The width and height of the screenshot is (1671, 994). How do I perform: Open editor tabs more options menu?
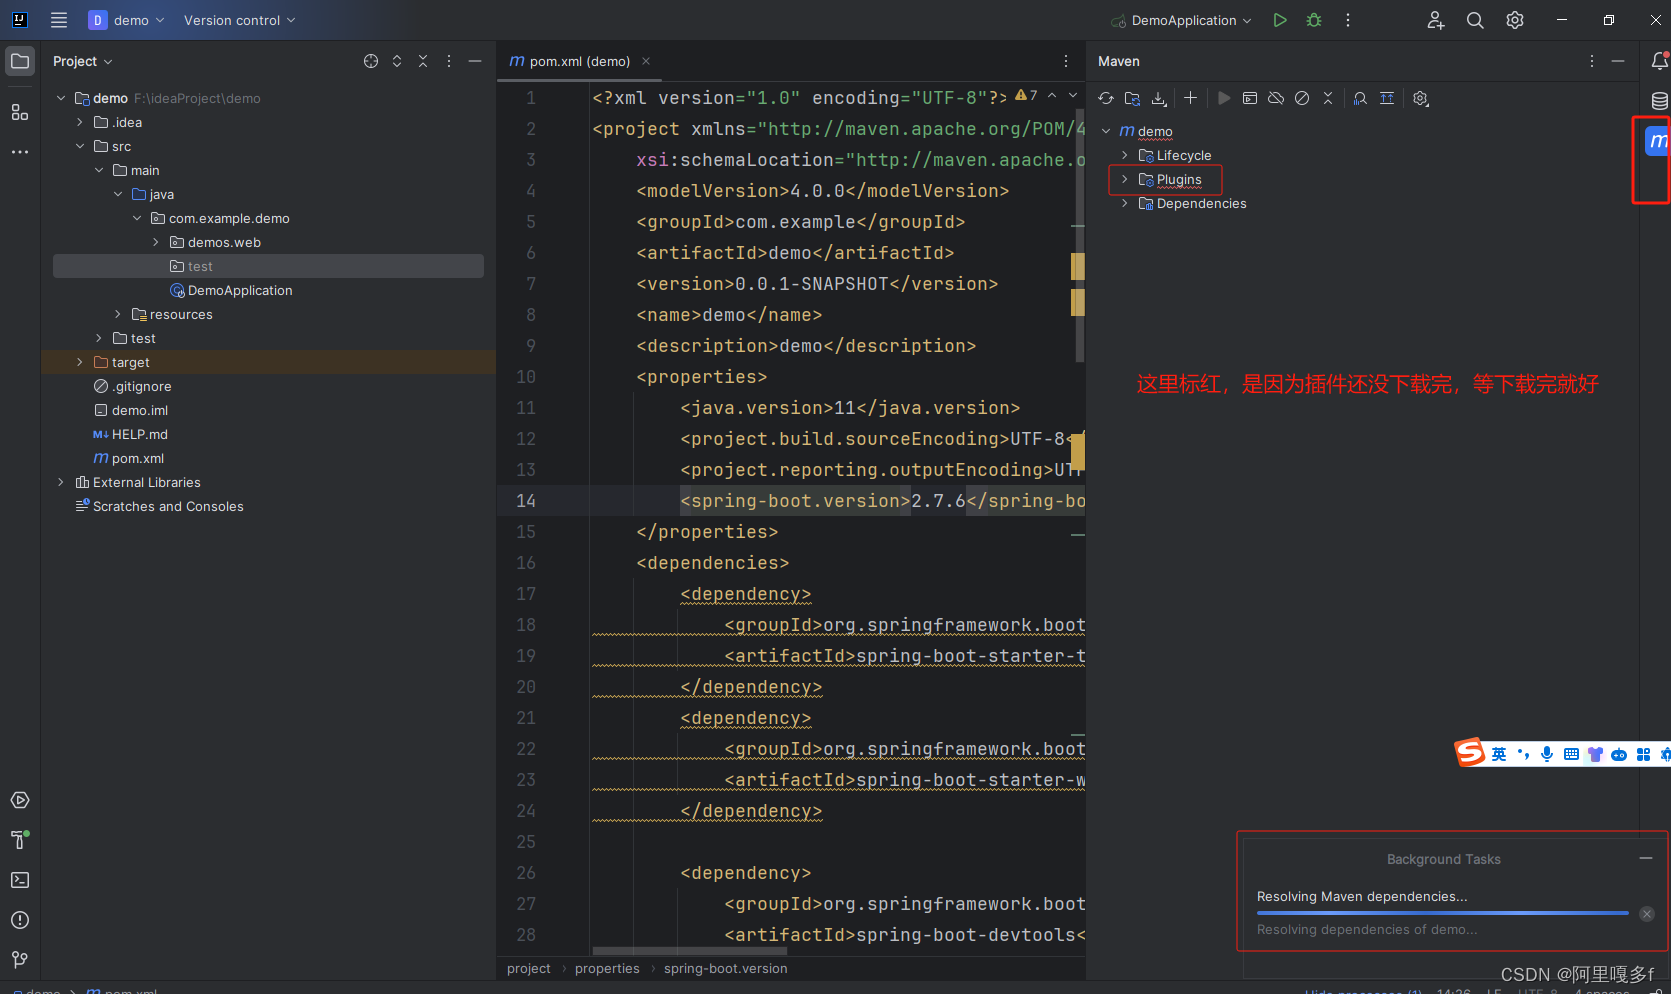[1066, 61]
